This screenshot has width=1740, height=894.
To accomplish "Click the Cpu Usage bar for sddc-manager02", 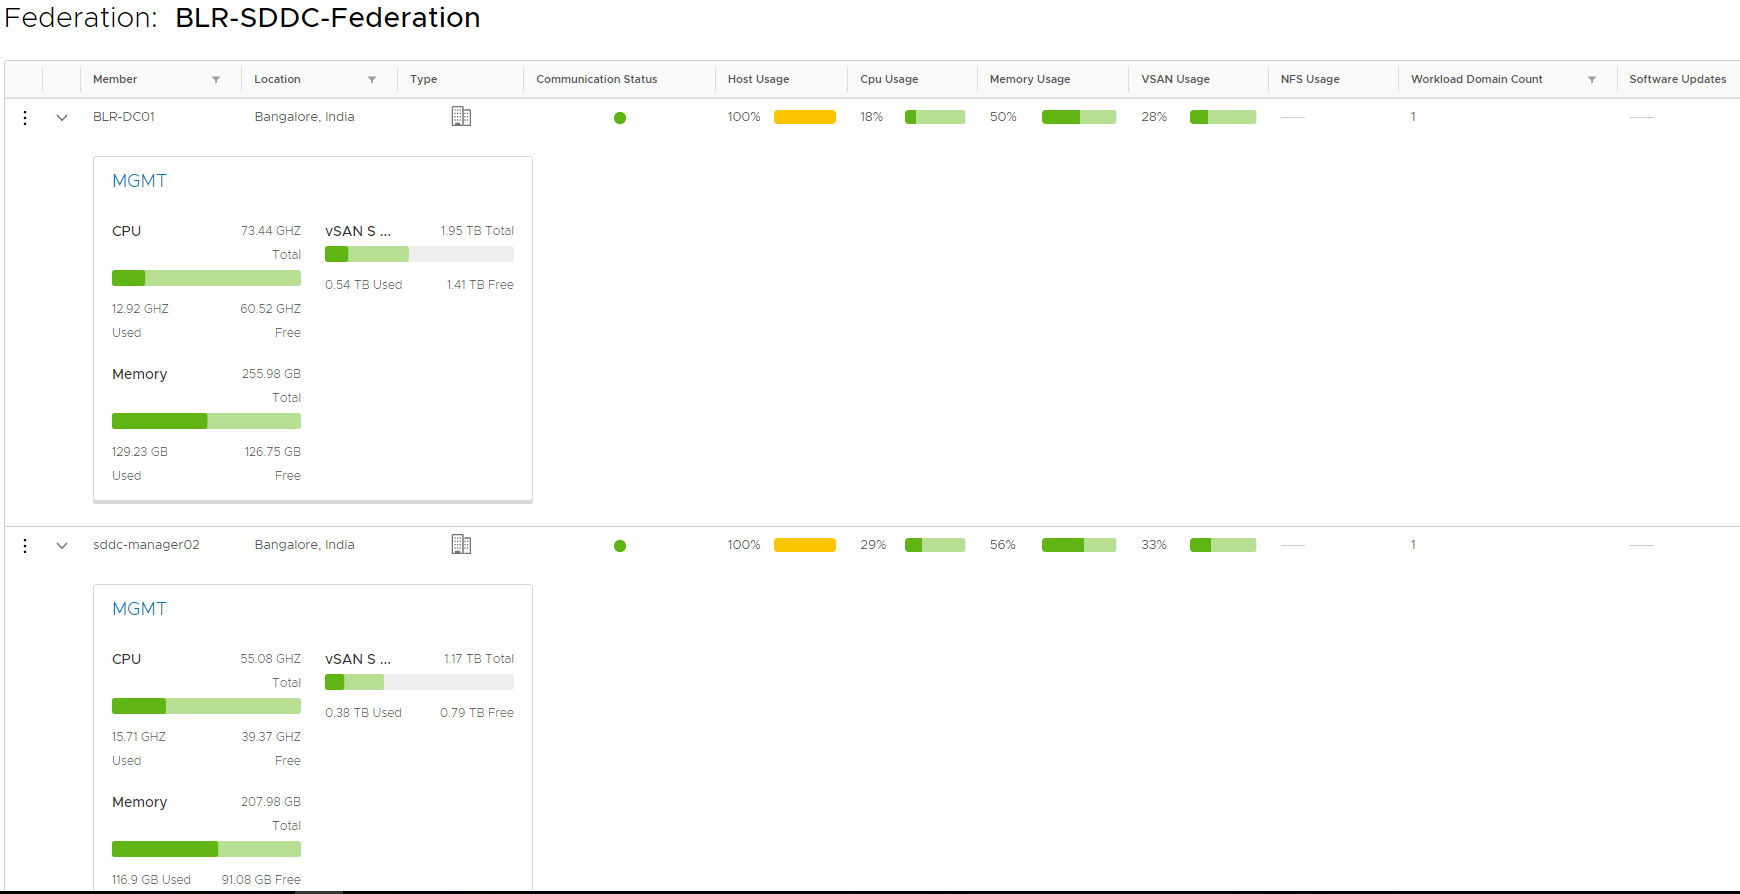I will [x=935, y=545].
